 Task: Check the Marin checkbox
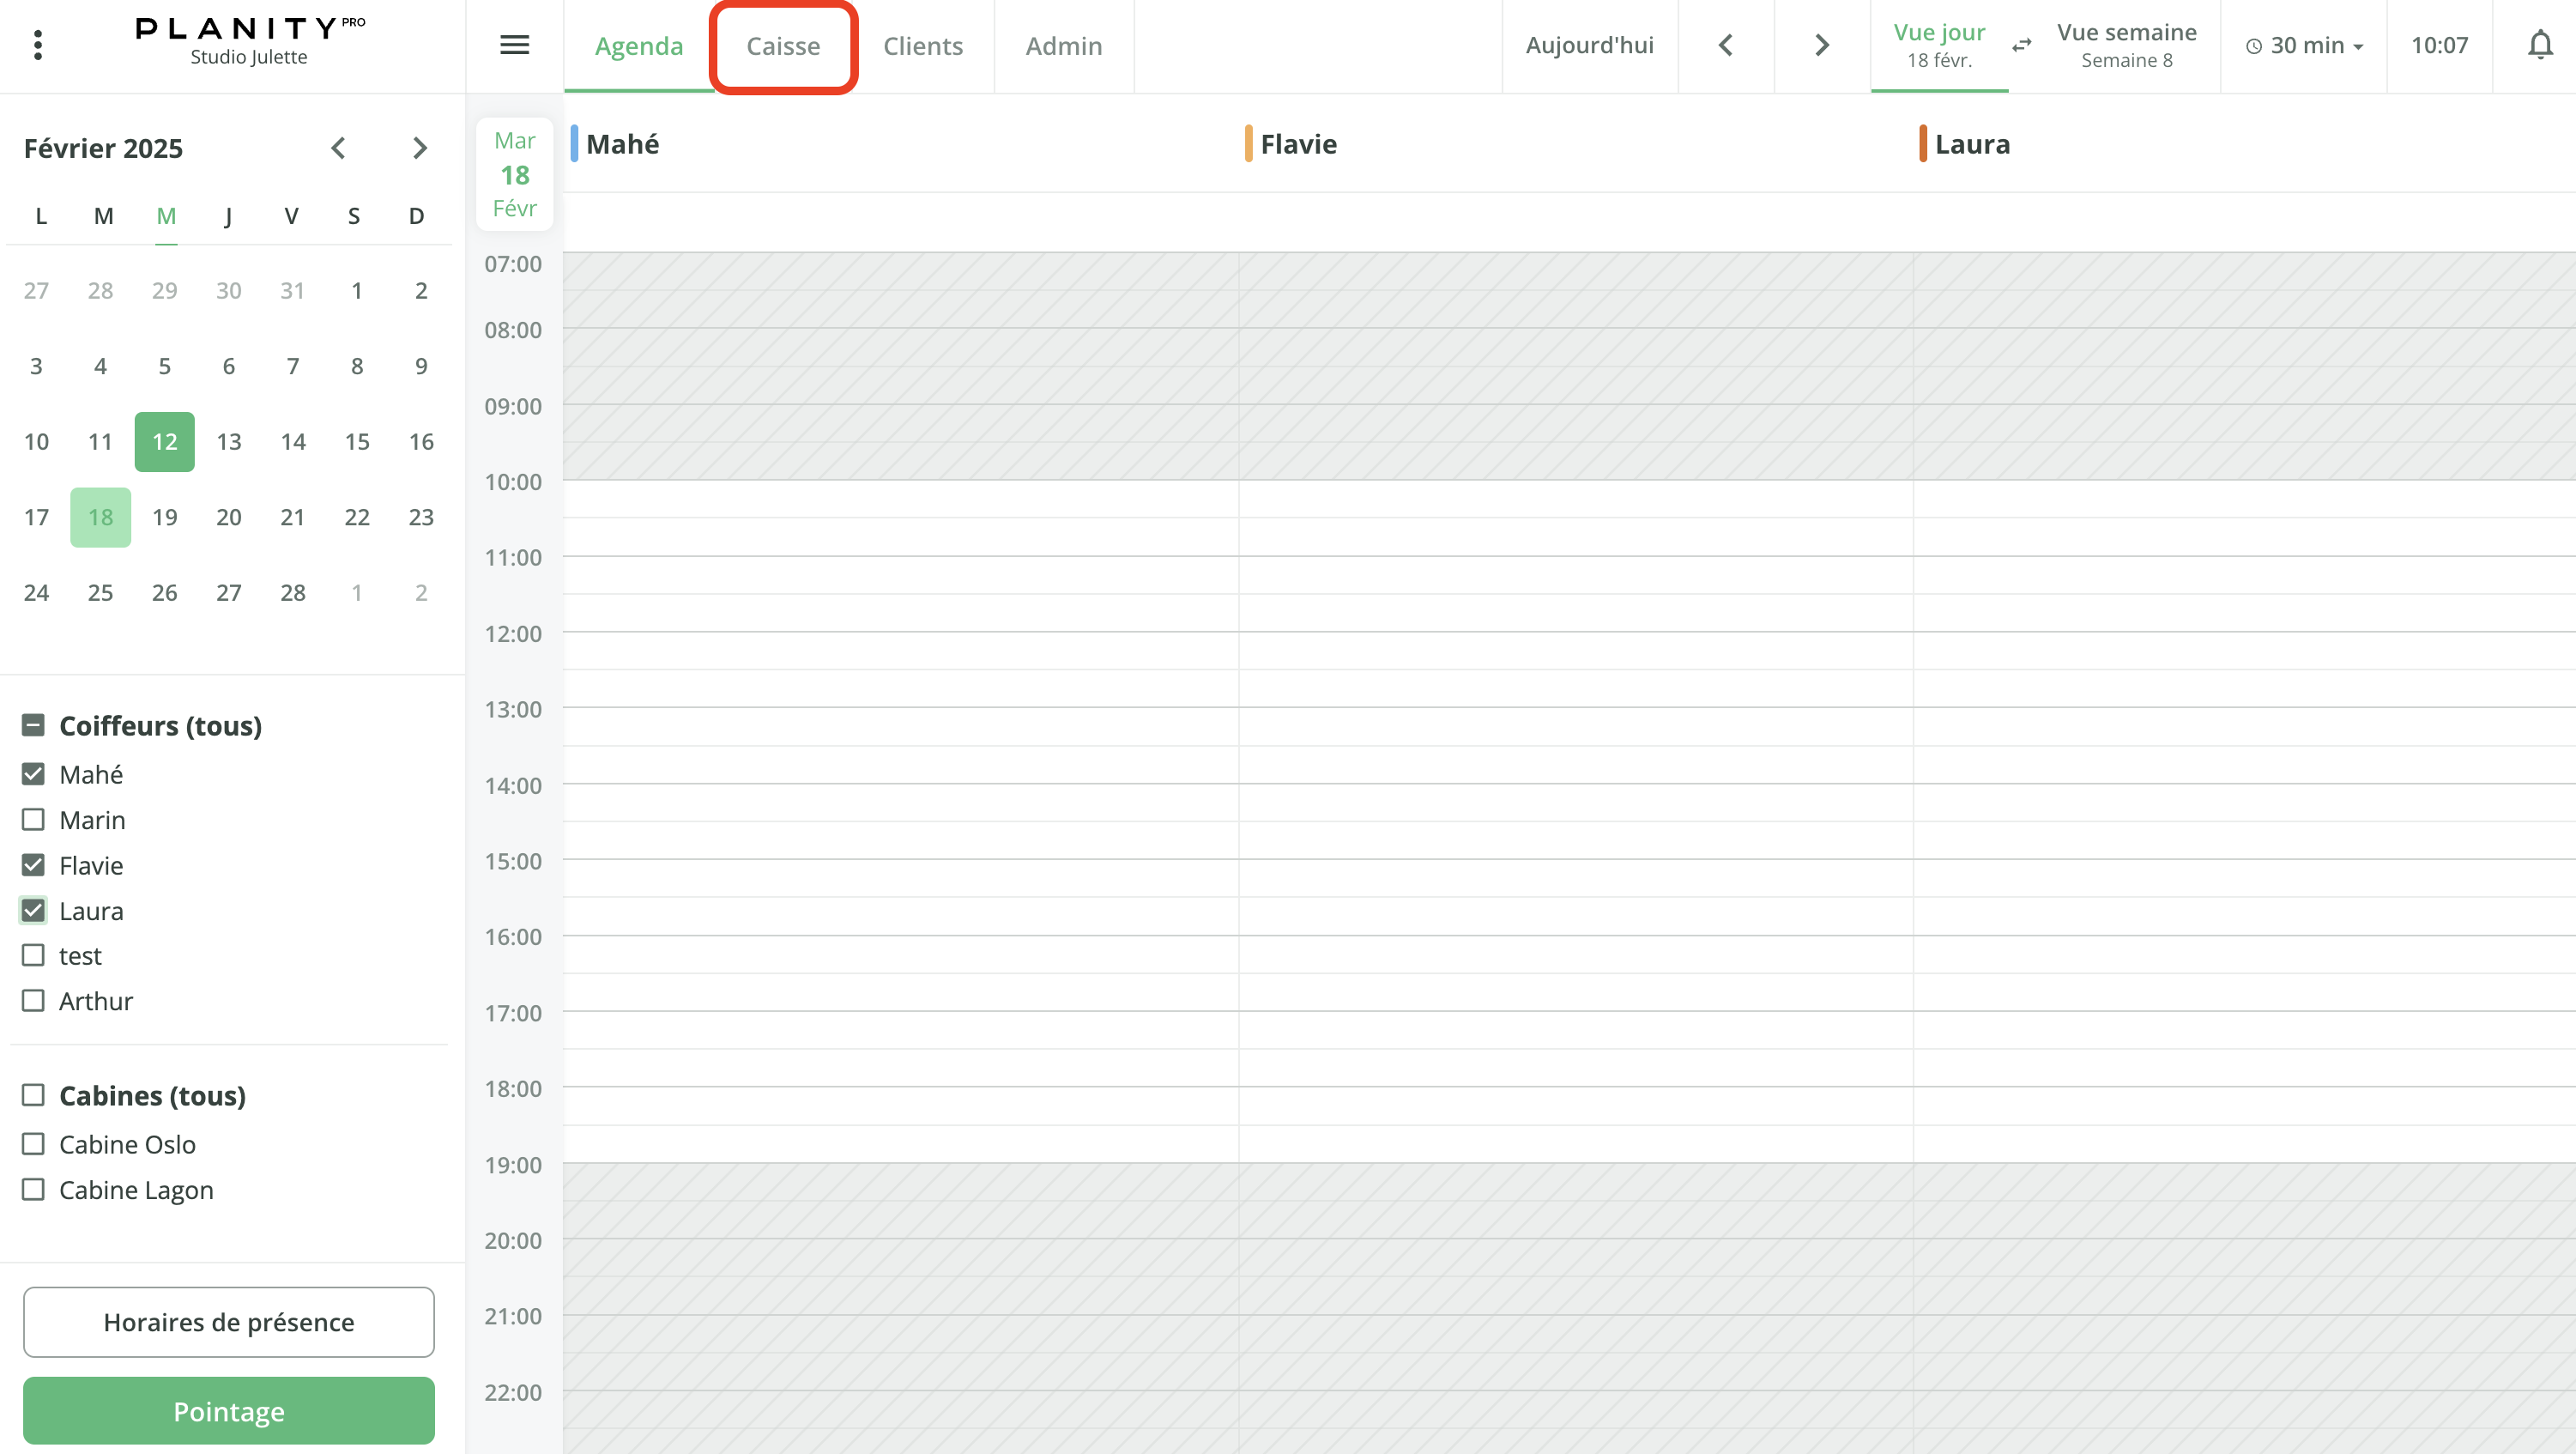pyautogui.click(x=33, y=820)
